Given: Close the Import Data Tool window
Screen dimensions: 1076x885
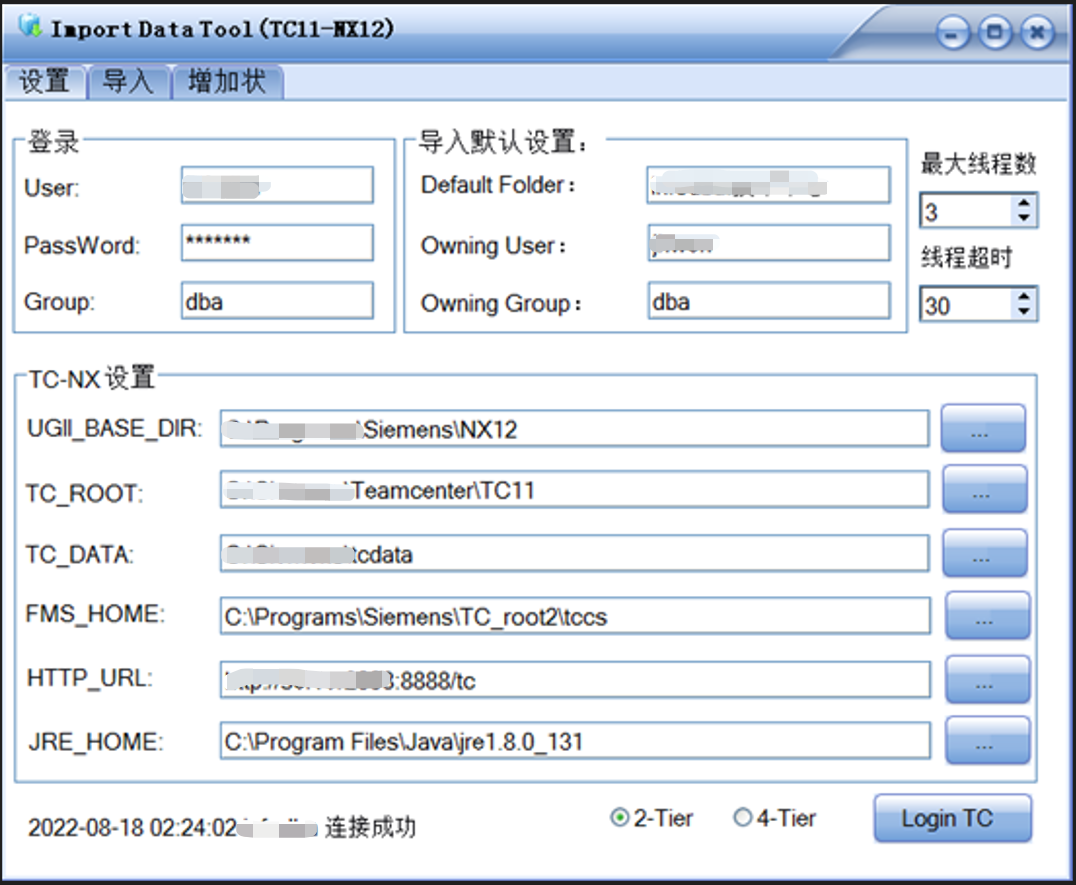Looking at the screenshot, I should pyautogui.click(x=1037, y=32).
